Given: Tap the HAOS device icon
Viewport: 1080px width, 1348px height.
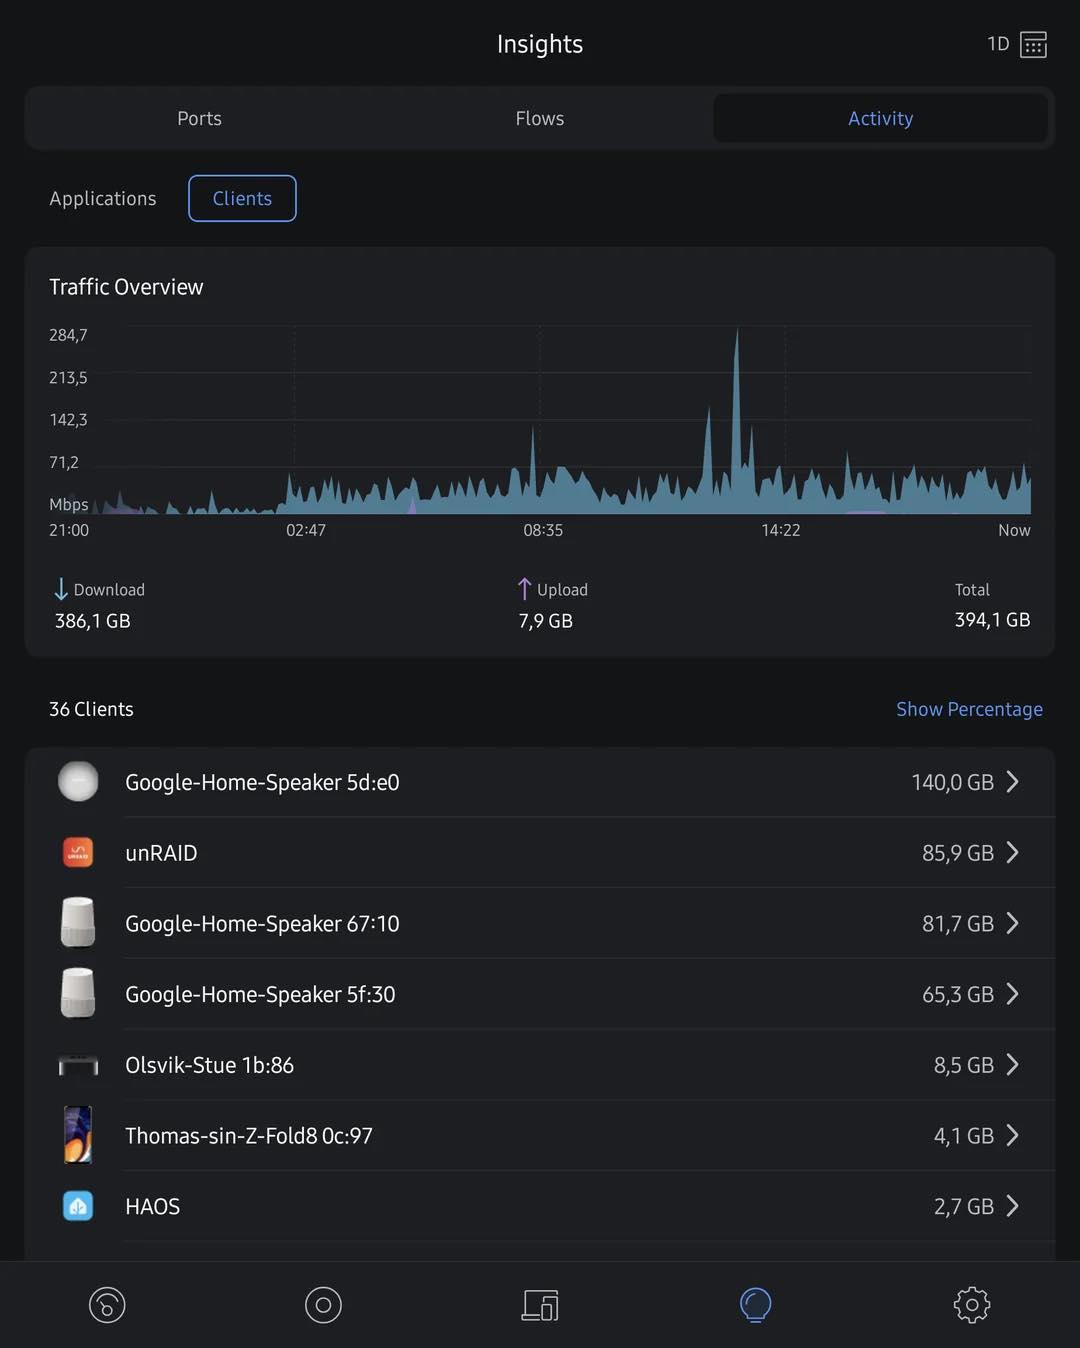Looking at the screenshot, I should coord(78,1206).
